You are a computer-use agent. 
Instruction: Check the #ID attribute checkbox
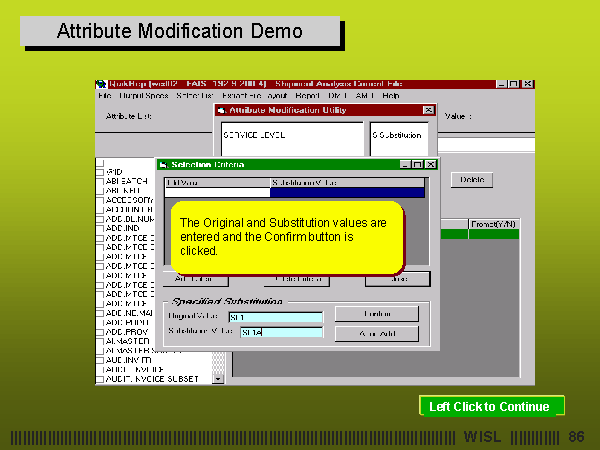100,171
